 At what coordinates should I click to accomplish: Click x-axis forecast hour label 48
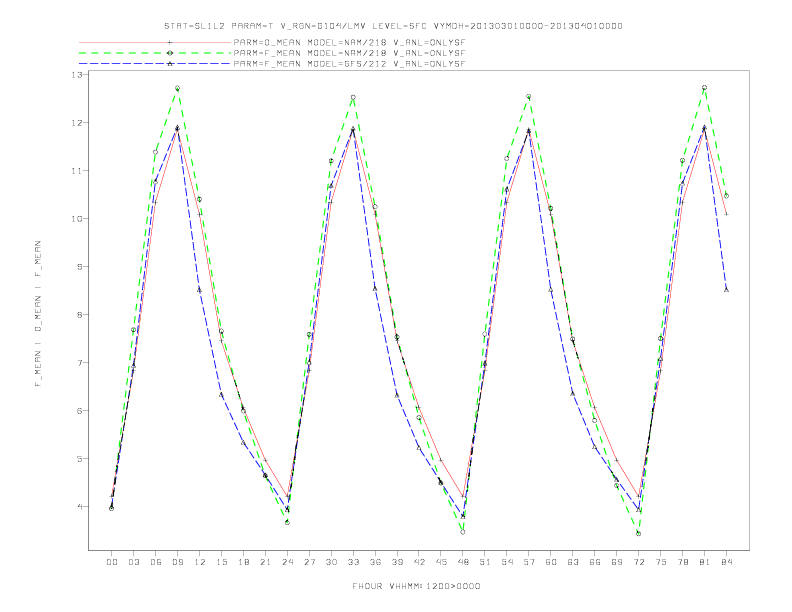(463, 562)
